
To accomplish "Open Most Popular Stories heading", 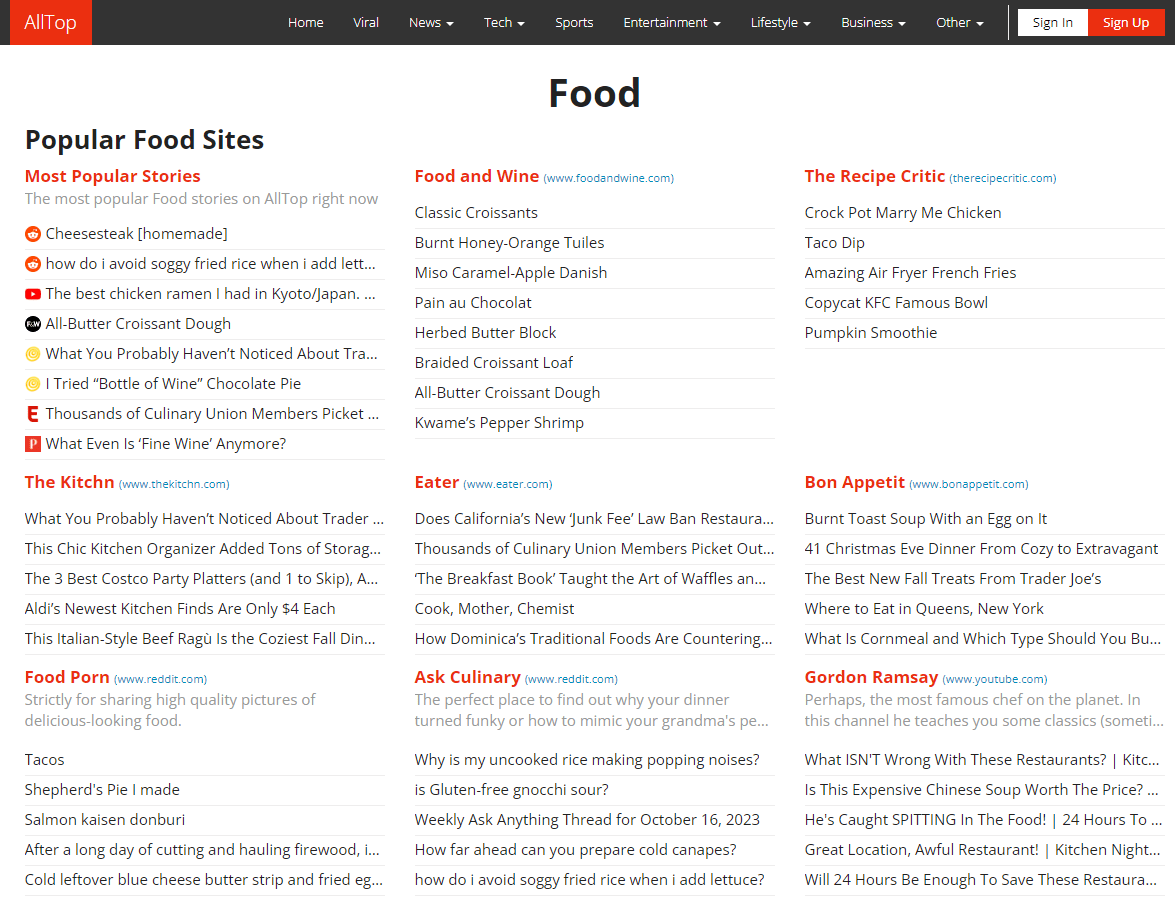I will click(112, 176).
